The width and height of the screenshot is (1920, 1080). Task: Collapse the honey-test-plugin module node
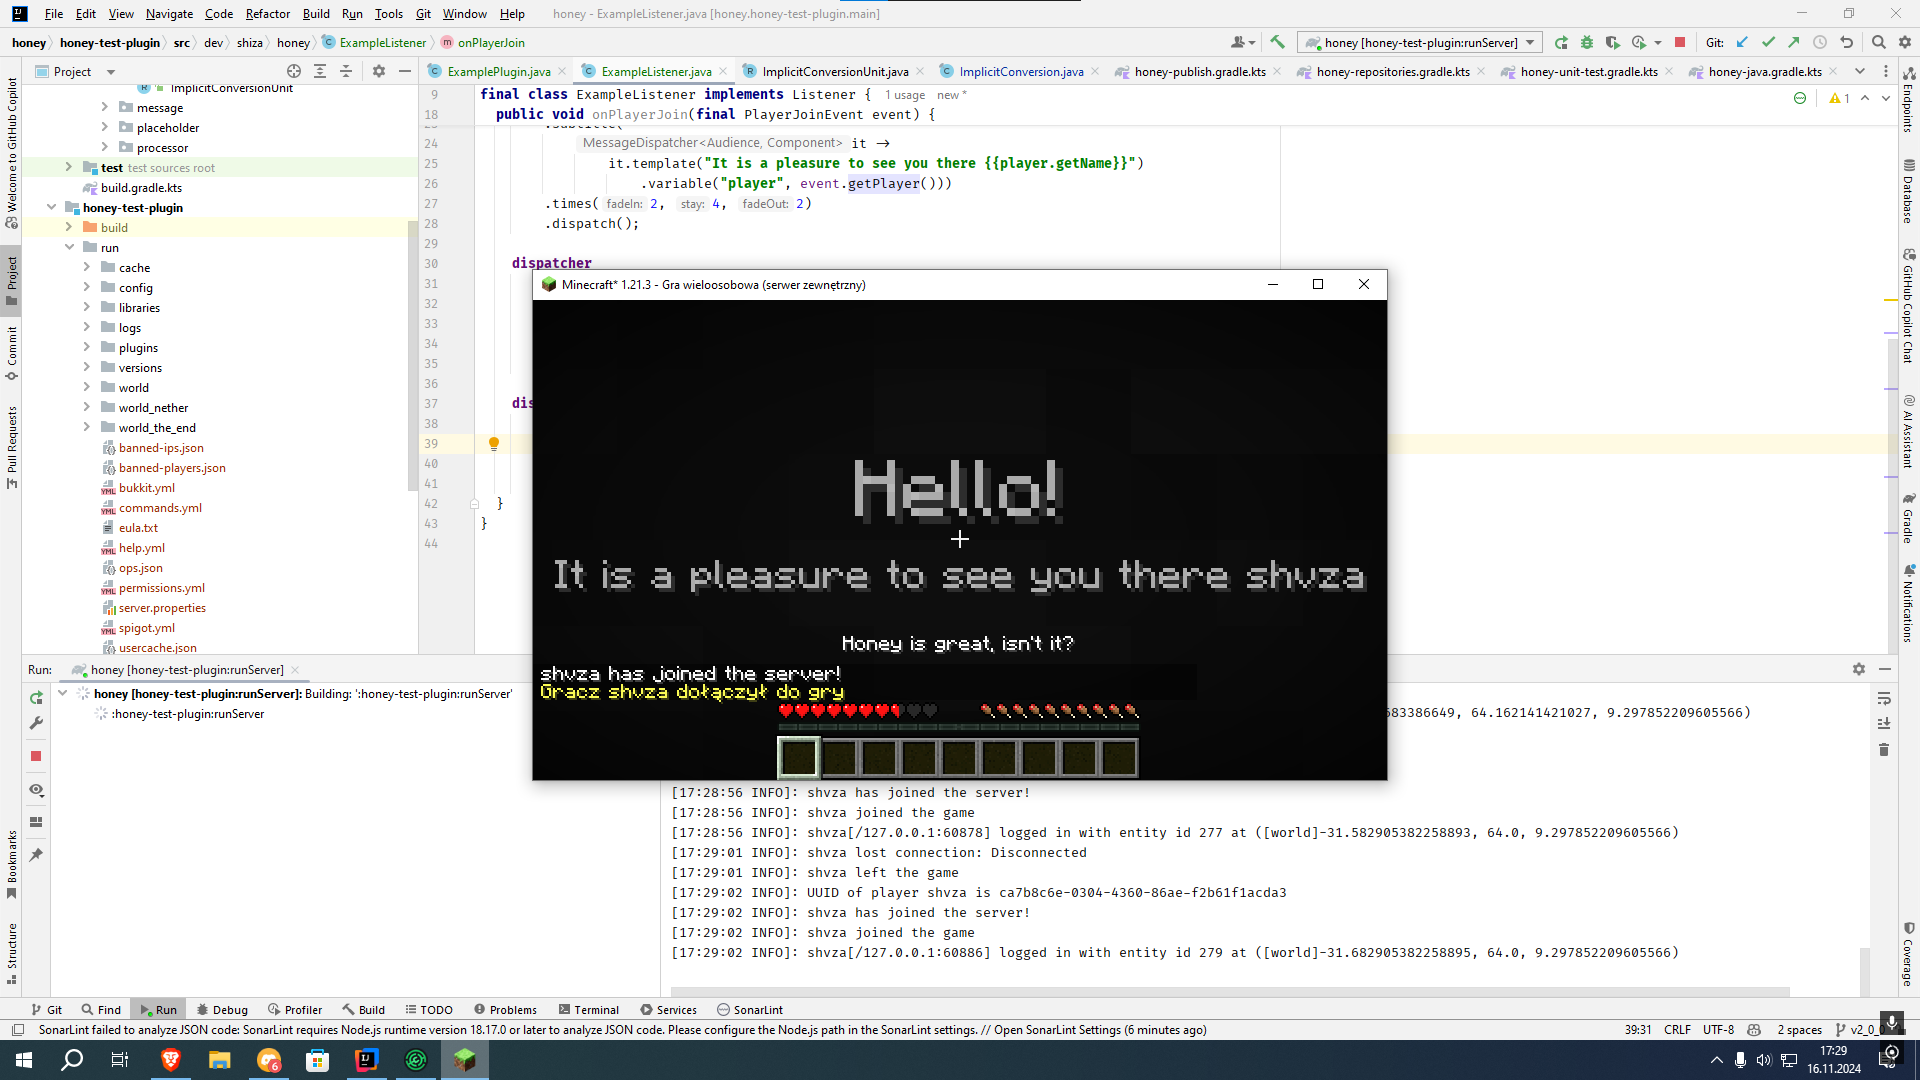[51, 208]
